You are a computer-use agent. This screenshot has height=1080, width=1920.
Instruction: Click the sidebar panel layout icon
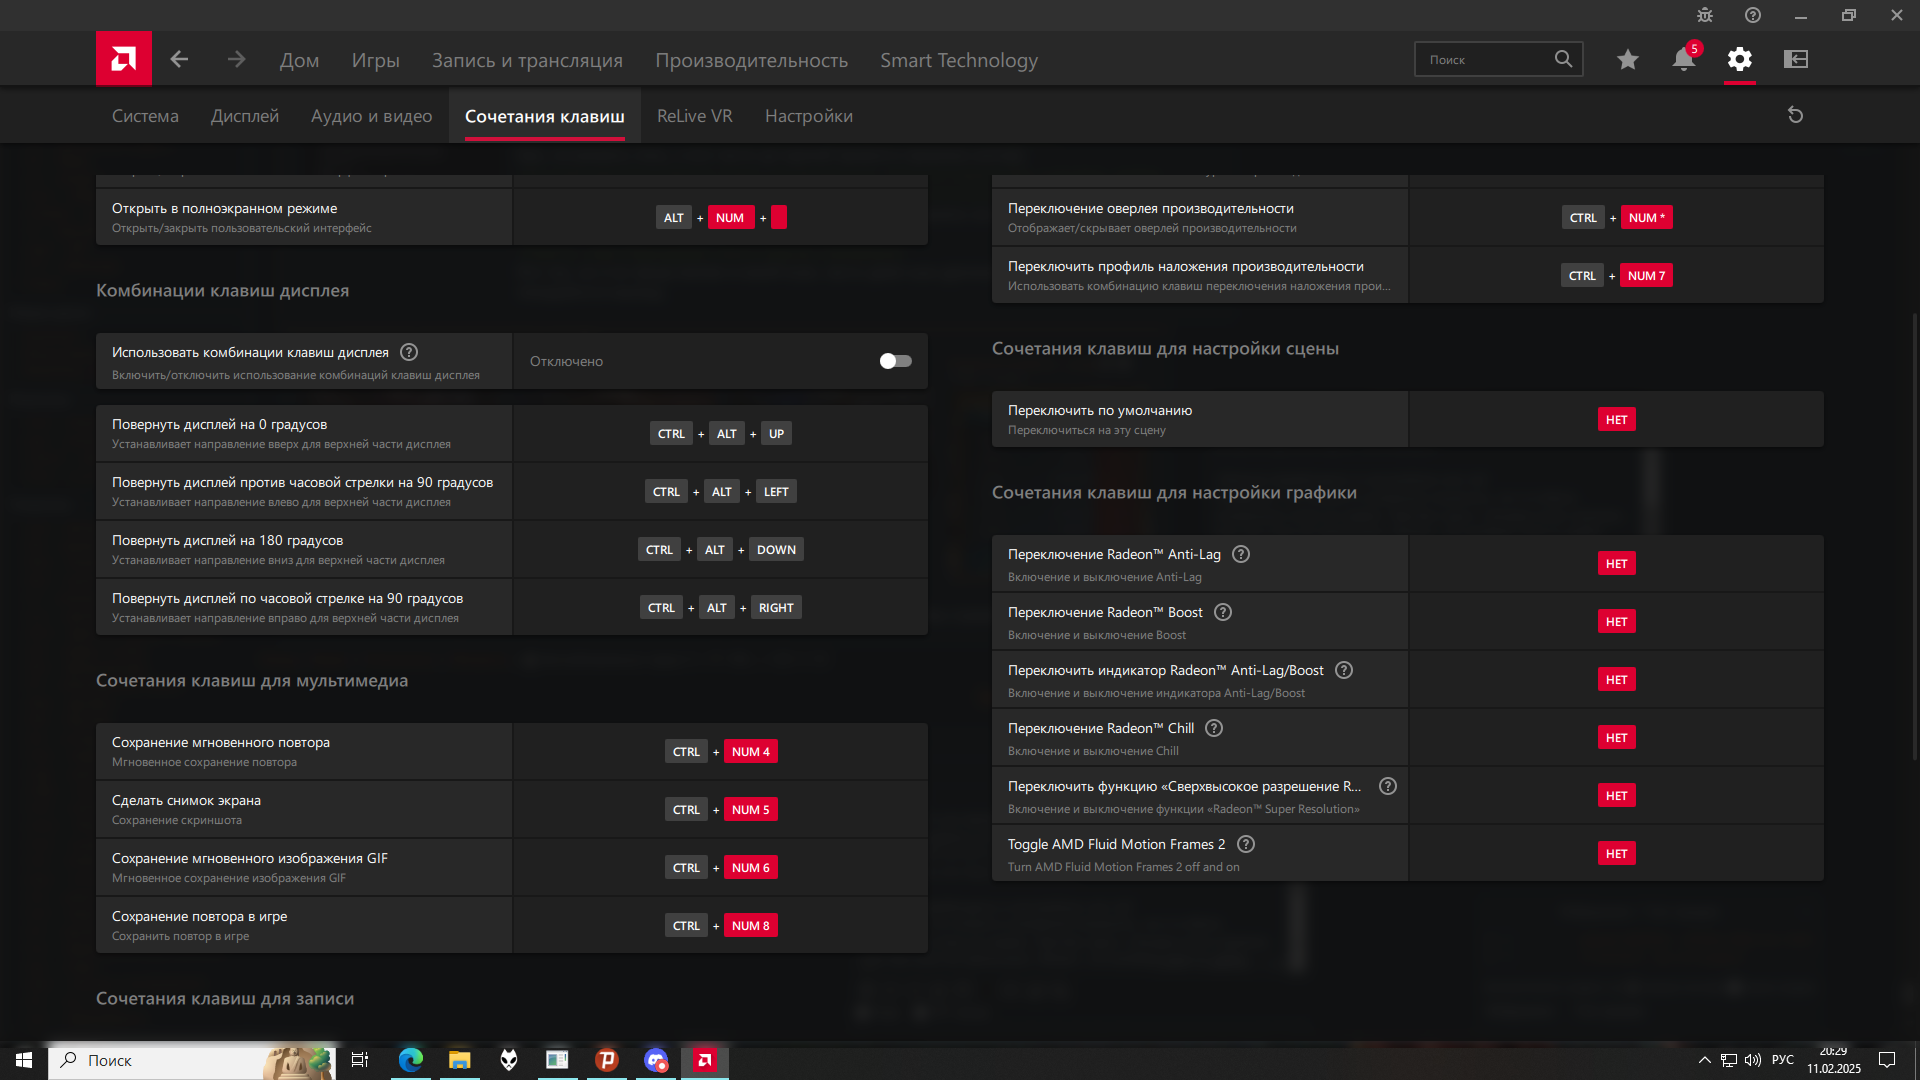tap(1796, 60)
